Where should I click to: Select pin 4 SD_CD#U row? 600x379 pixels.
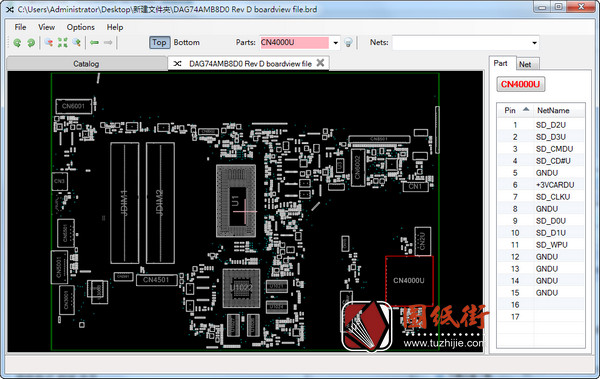click(541, 161)
